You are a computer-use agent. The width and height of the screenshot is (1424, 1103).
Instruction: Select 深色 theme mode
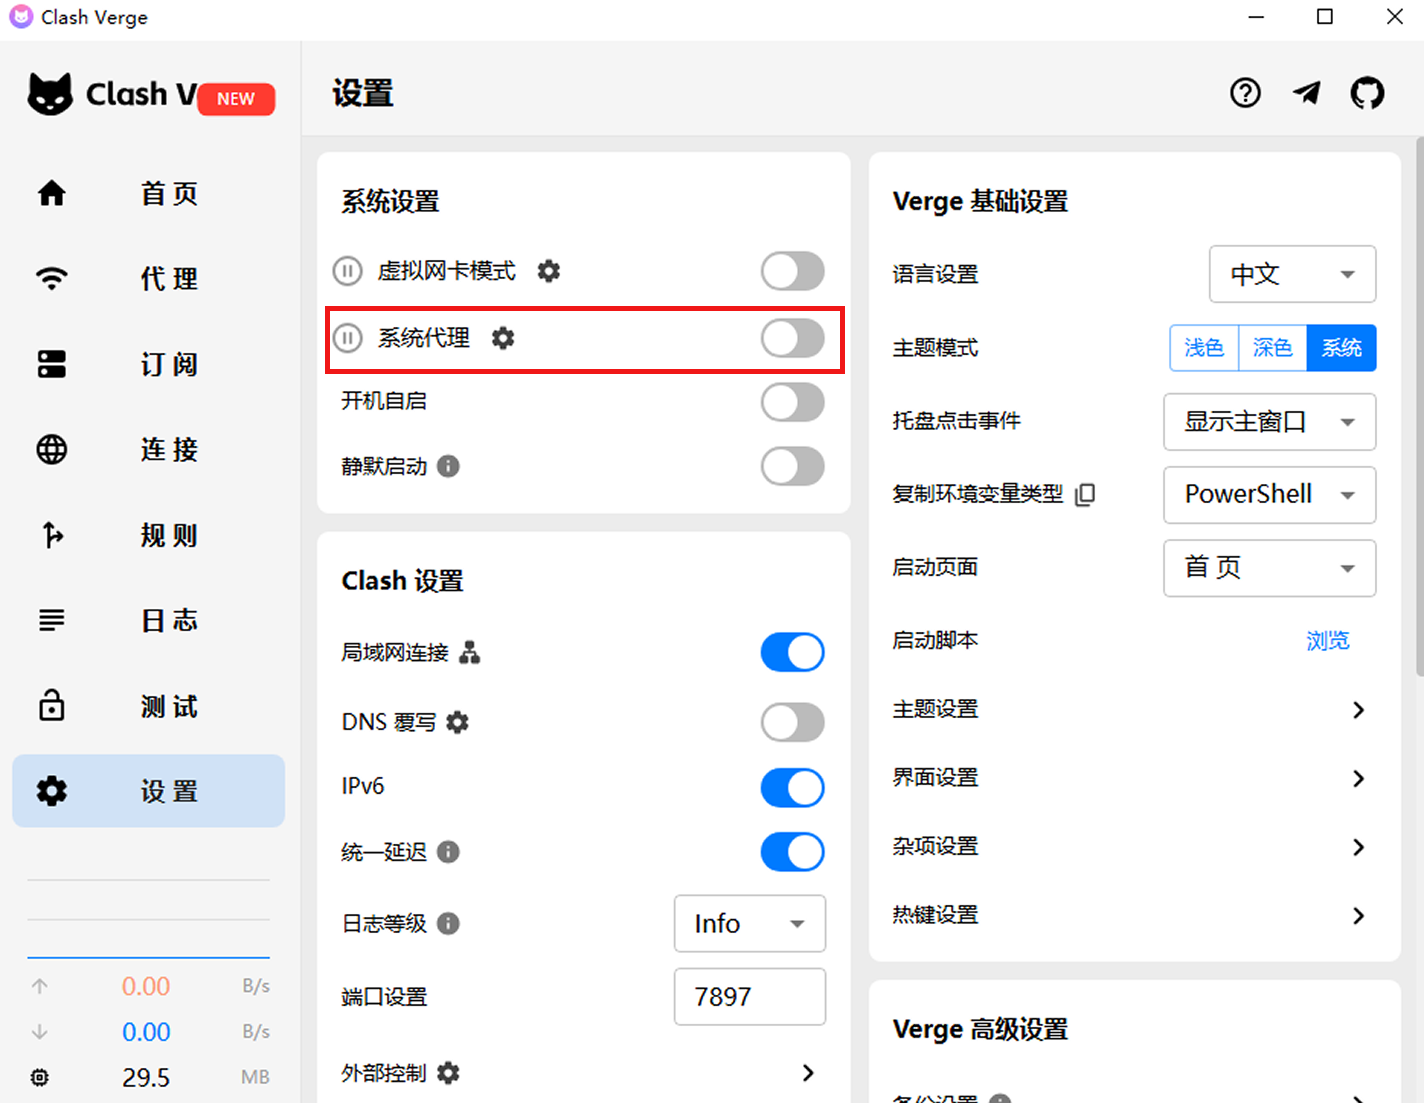[x=1273, y=348]
